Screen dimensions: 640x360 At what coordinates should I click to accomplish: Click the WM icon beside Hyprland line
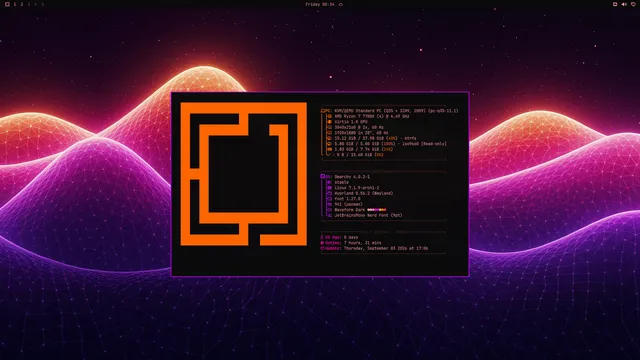pyautogui.click(x=329, y=193)
